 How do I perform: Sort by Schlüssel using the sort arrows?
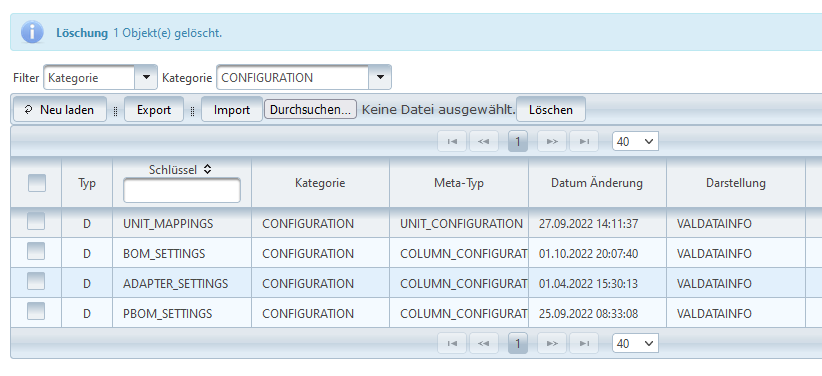207,169
